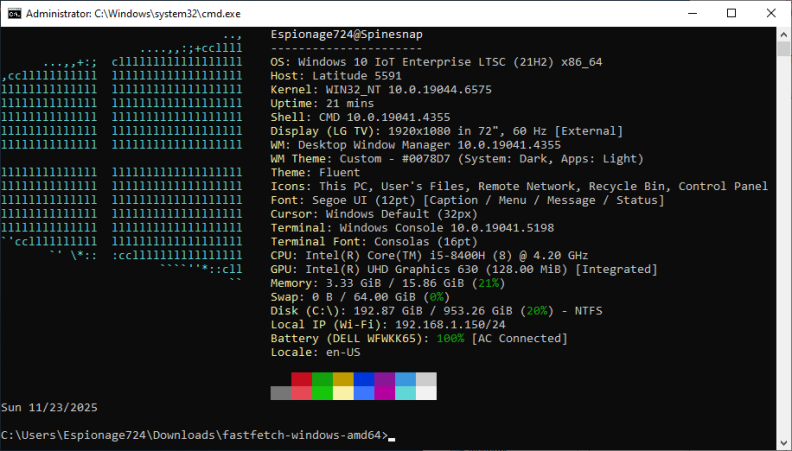This screenshot has width=792, height=451.
Task: Click the gray color block
Action: (x=280, y=393)
